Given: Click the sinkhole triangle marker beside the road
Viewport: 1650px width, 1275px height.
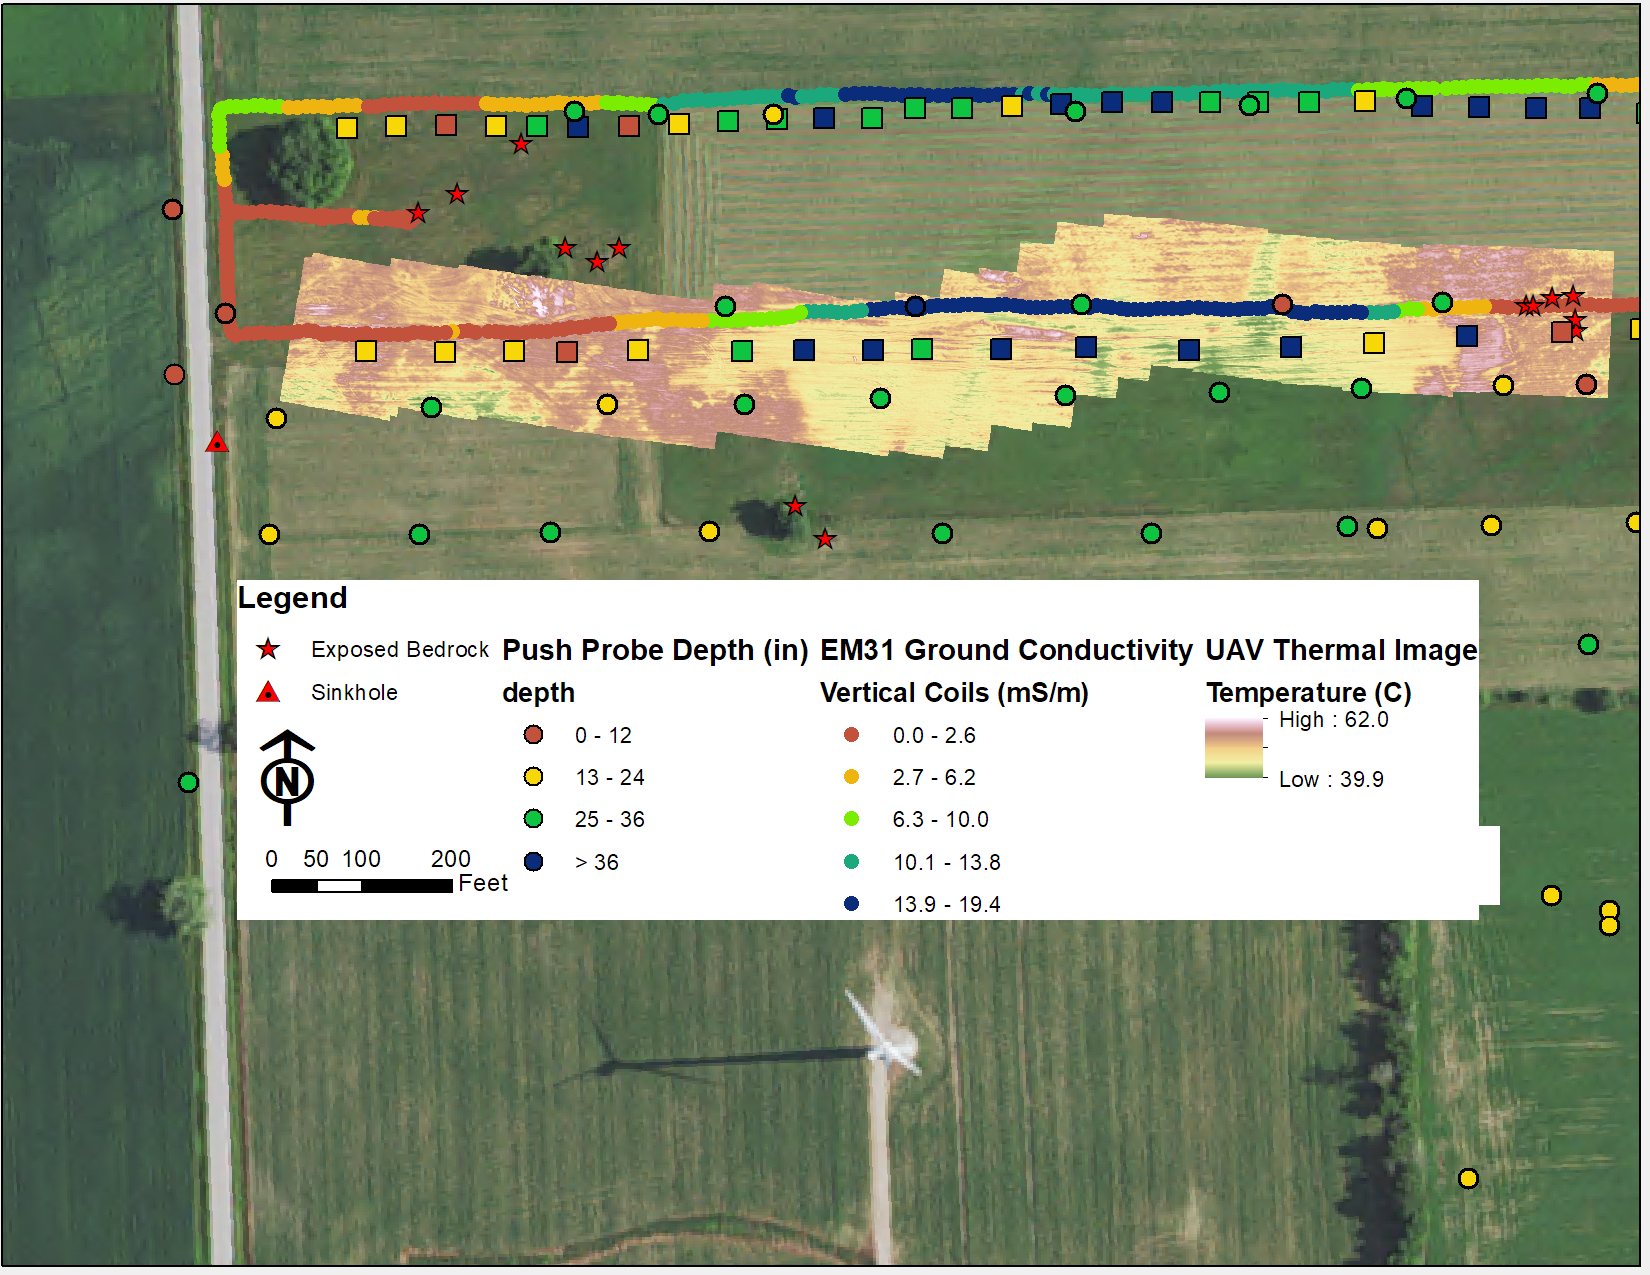Looking at the screenshot, I should click(x=218, y=443).
